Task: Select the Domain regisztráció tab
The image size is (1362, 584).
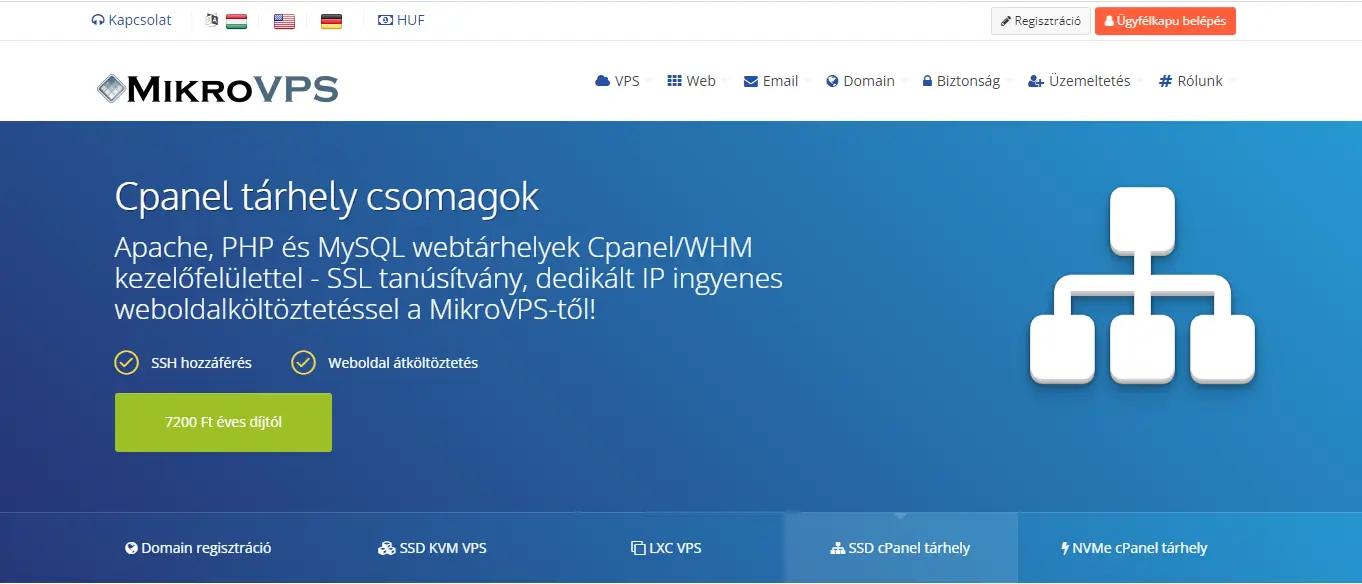Action: pos(198,548)
